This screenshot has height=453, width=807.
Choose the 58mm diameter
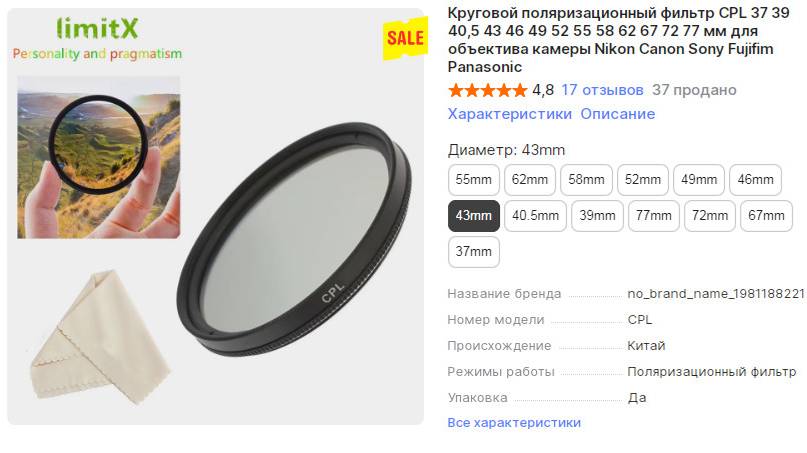[586, 180]
